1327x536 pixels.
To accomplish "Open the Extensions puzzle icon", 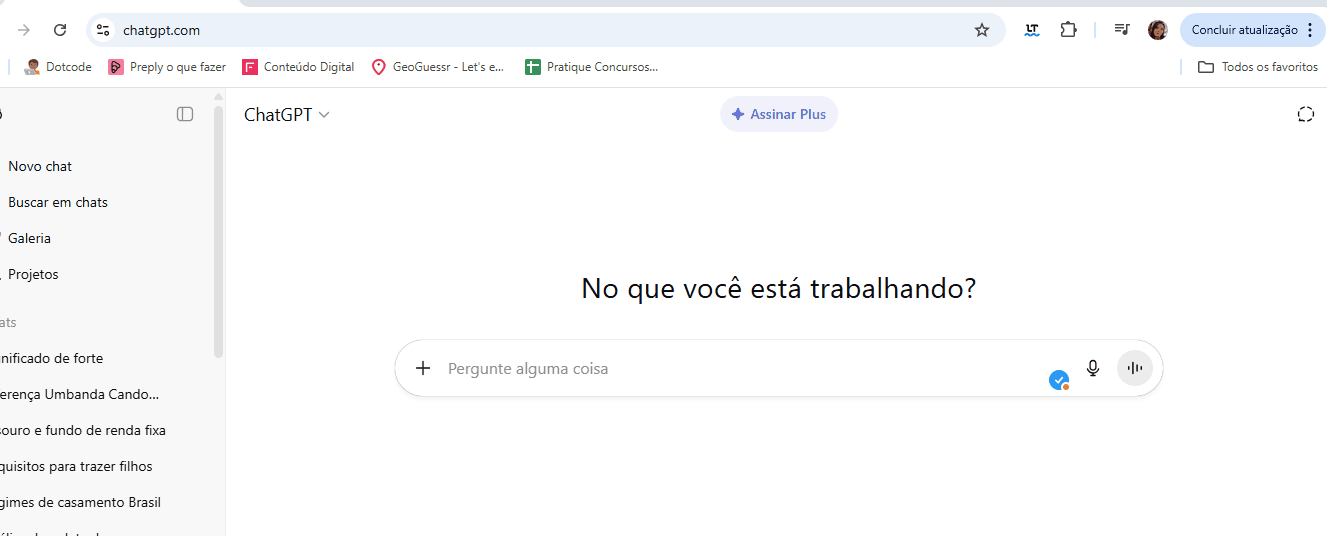I will (1068, 30).
